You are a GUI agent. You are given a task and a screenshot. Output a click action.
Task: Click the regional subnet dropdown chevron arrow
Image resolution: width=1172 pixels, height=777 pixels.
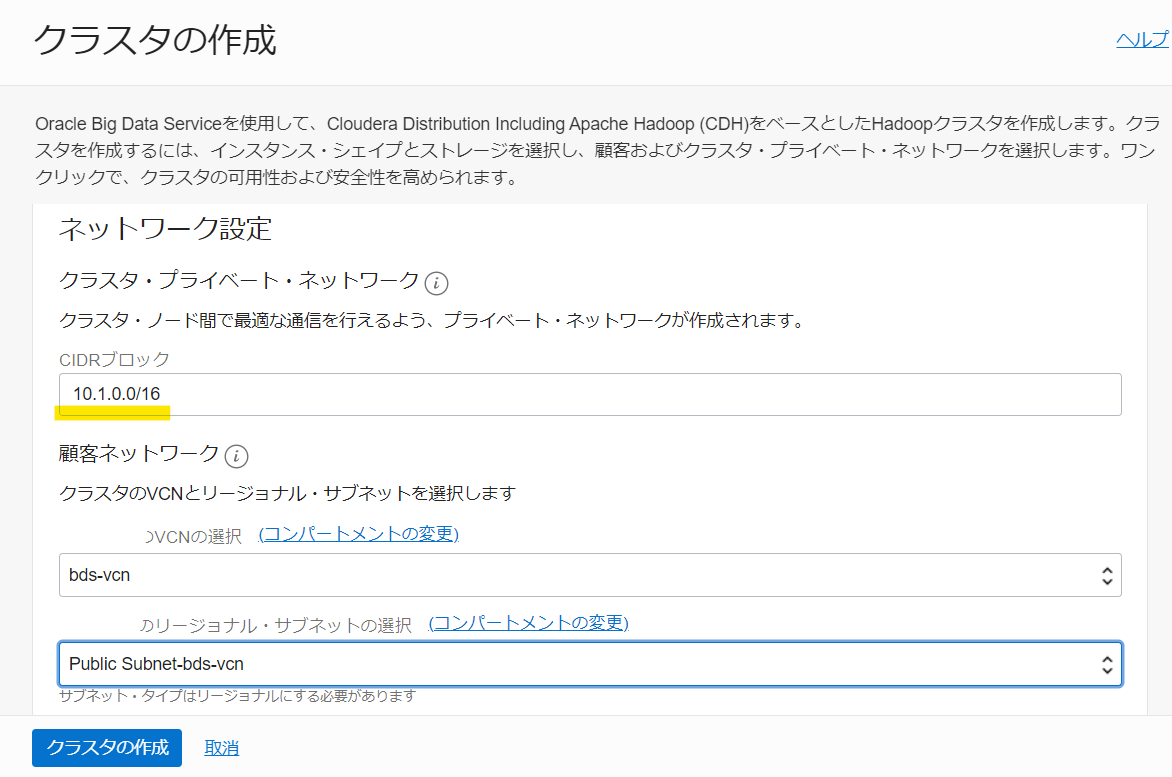click(x=1107, y=663)
